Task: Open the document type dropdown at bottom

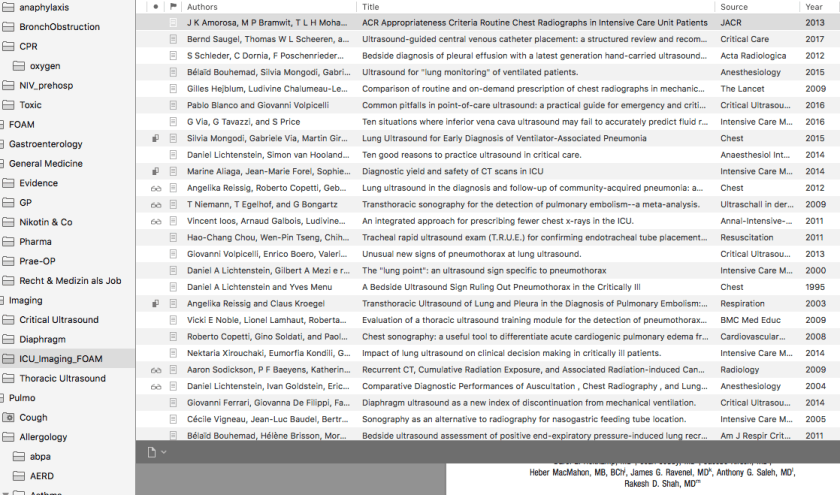Action: coord(157,453)
